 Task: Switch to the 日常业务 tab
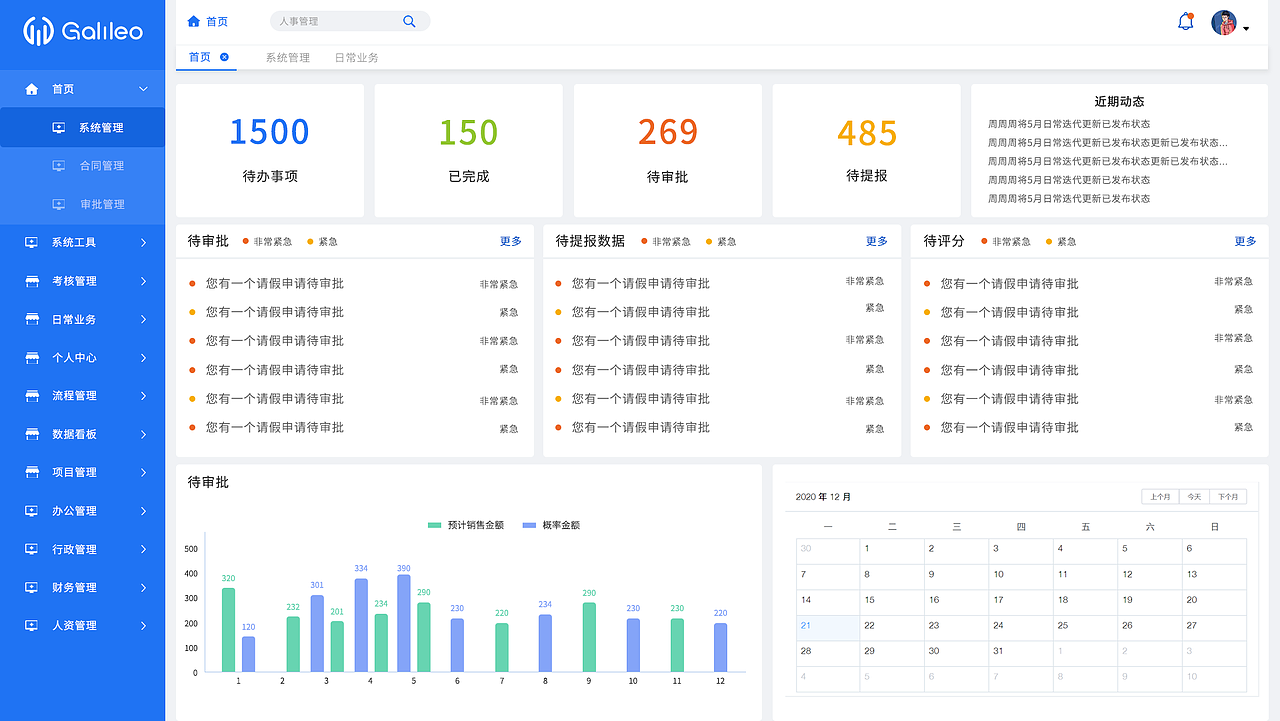coord(356,58)
